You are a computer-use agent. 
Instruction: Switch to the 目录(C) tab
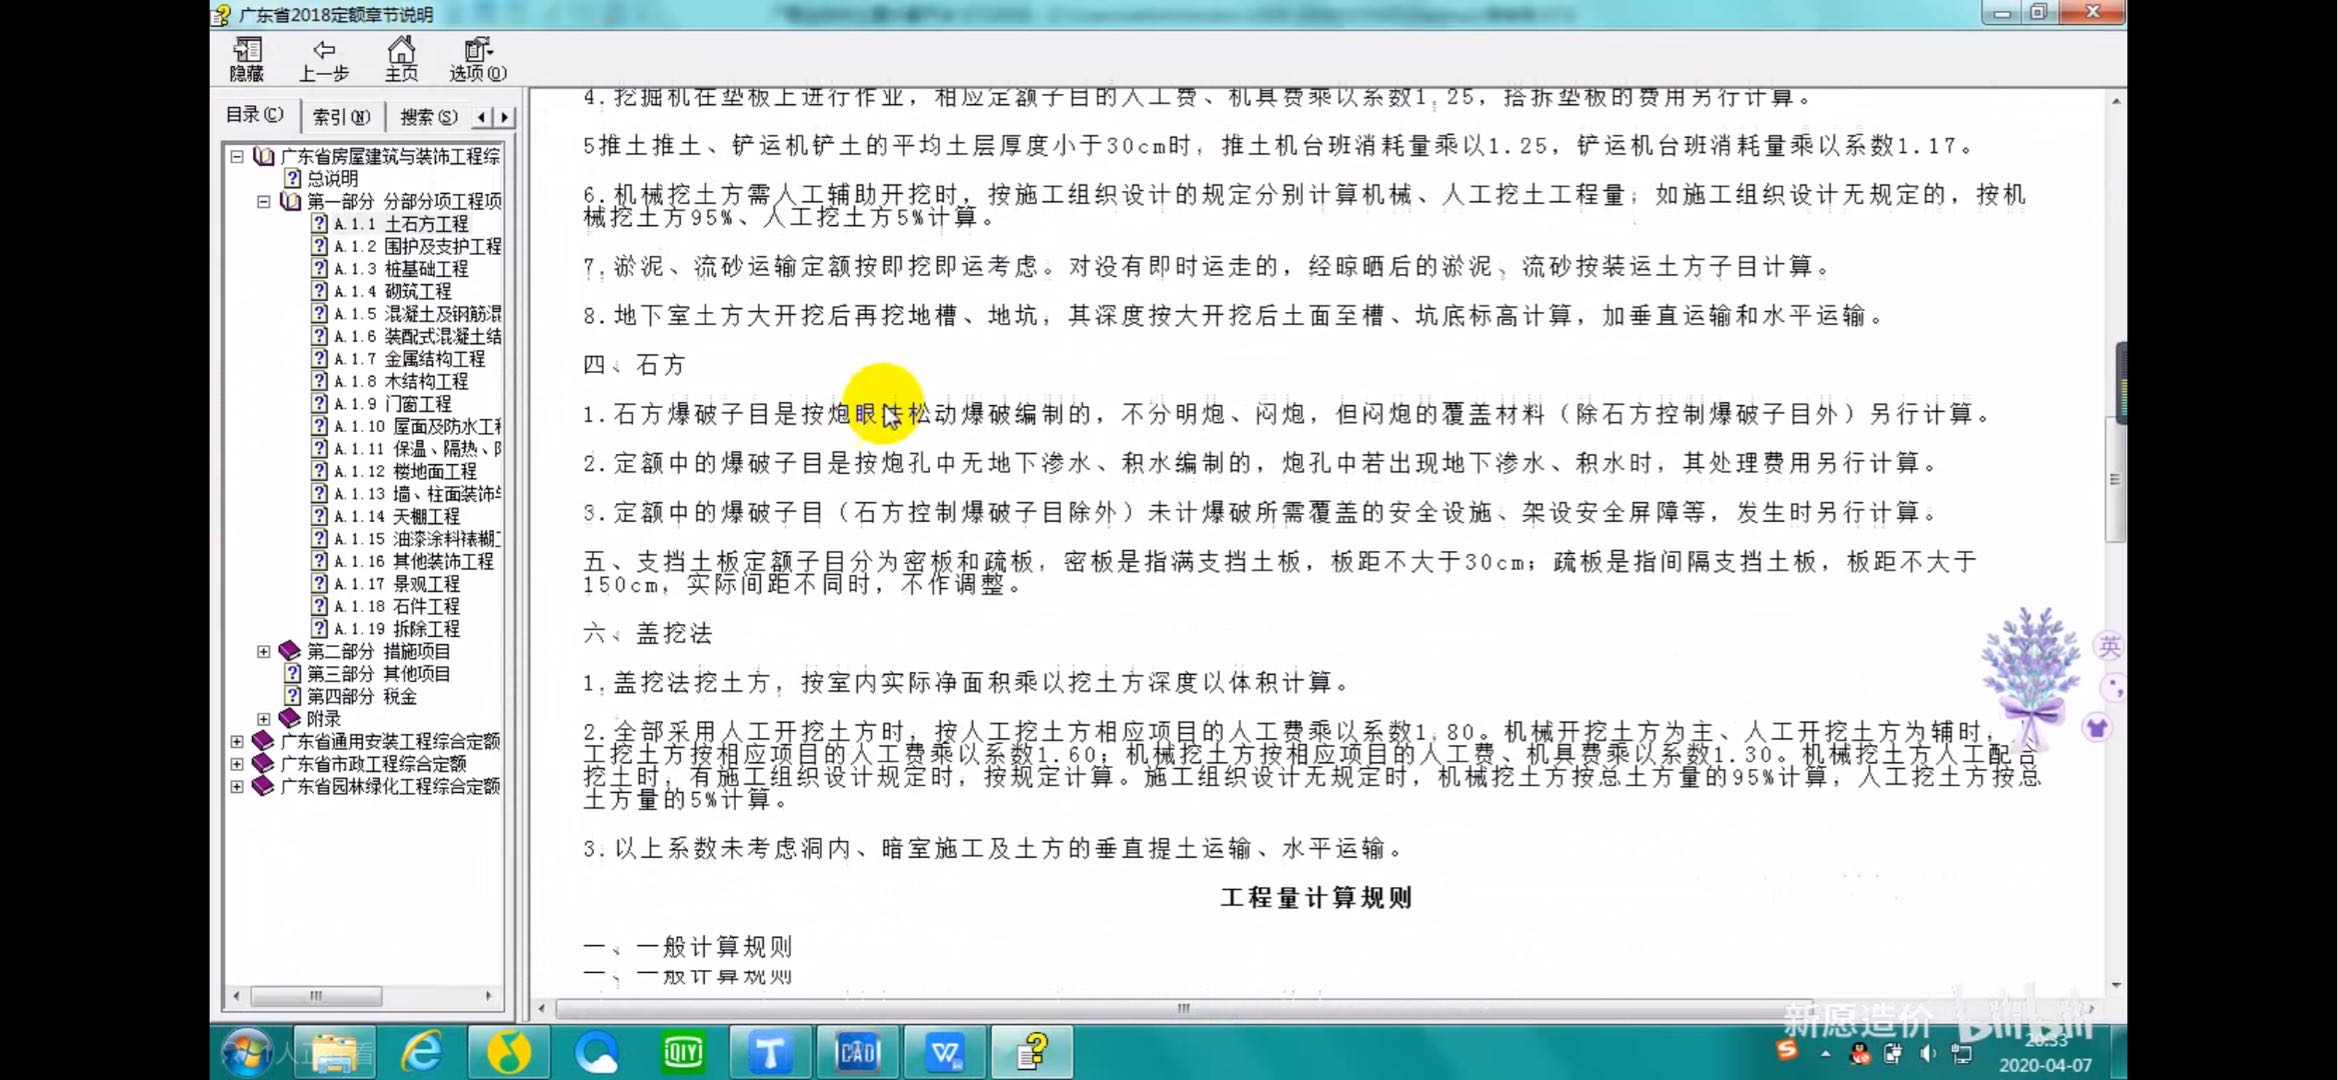pyautogui.click(x=254, y=115)
